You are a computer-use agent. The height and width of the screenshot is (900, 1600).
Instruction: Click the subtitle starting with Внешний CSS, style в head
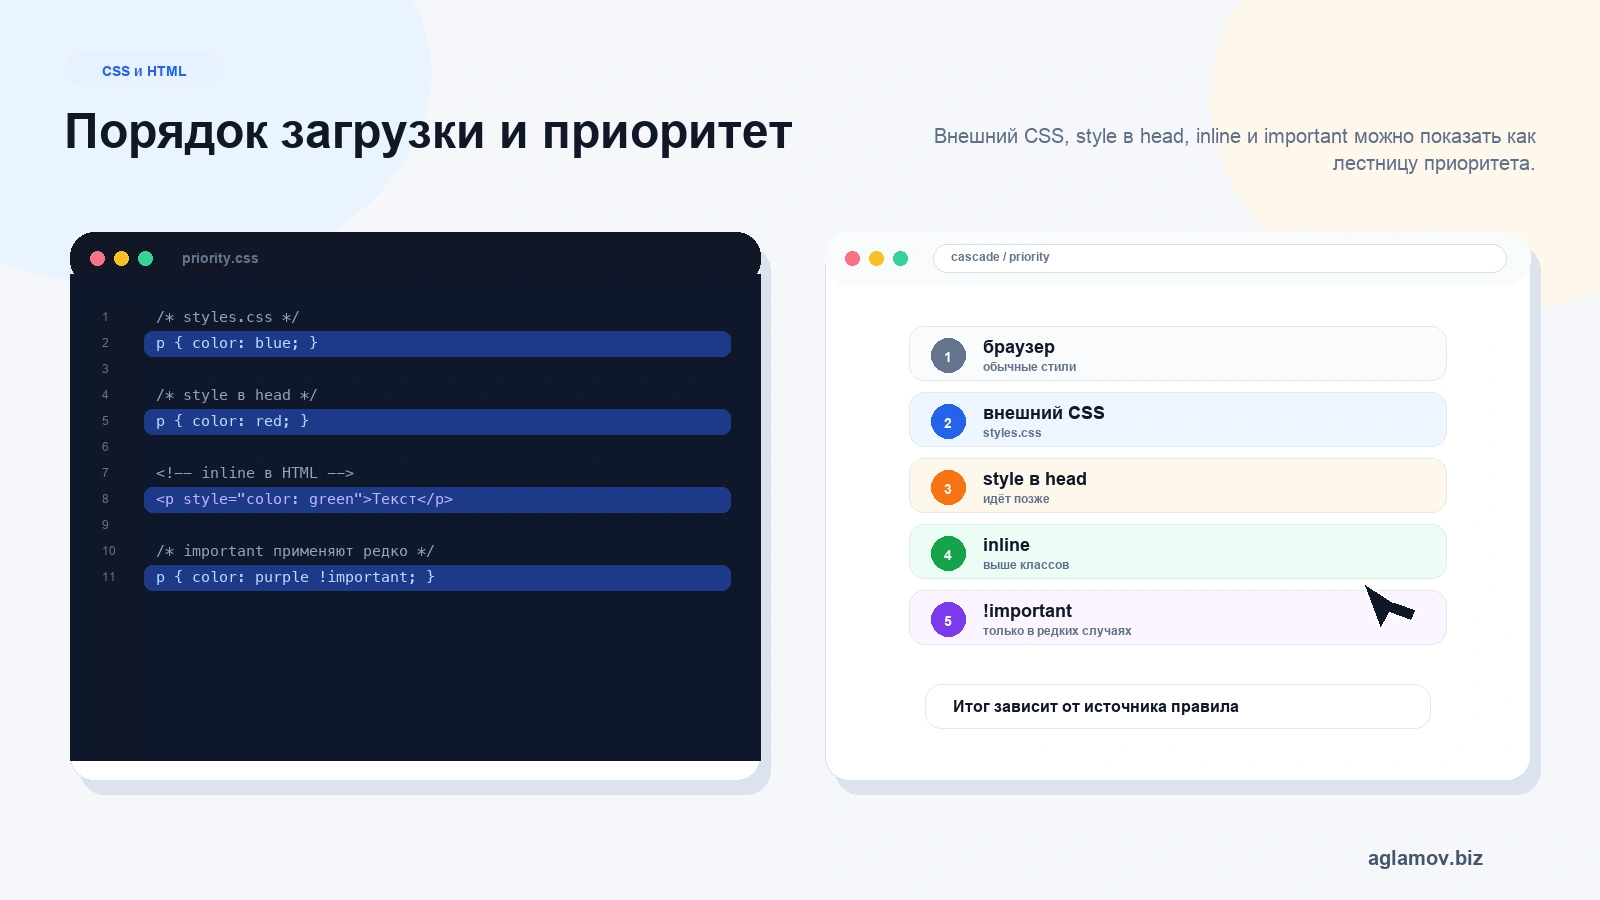[1234, 150]
